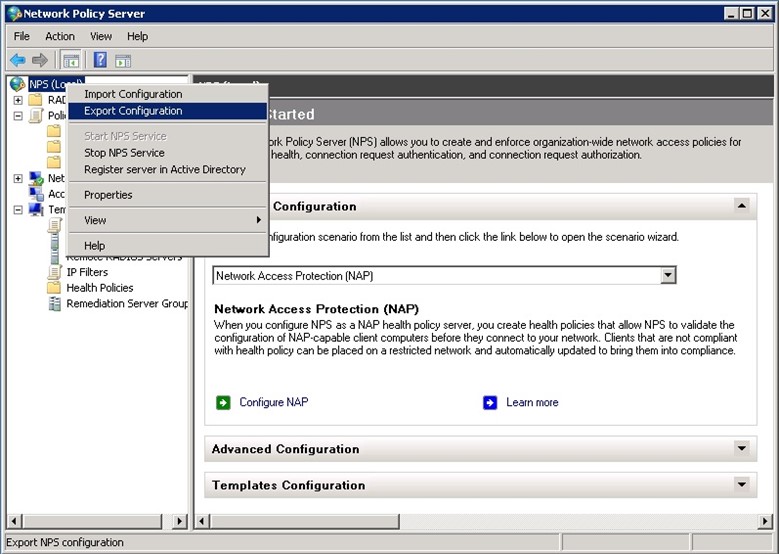Open the File menu

[21, 36]
